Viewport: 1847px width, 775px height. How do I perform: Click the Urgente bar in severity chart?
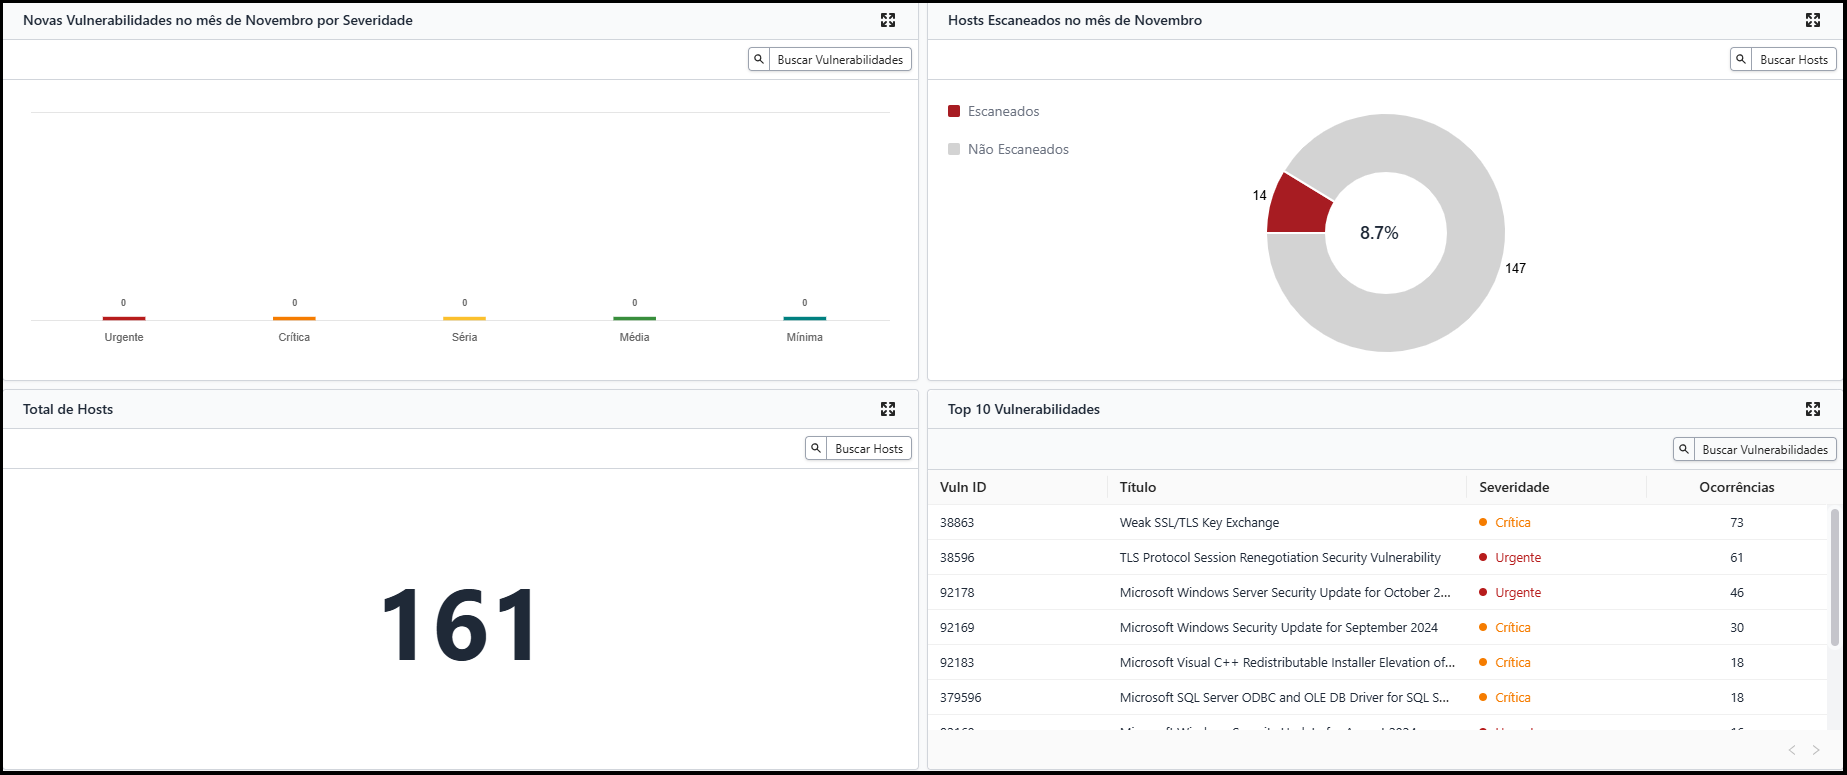tap(124, 318)
